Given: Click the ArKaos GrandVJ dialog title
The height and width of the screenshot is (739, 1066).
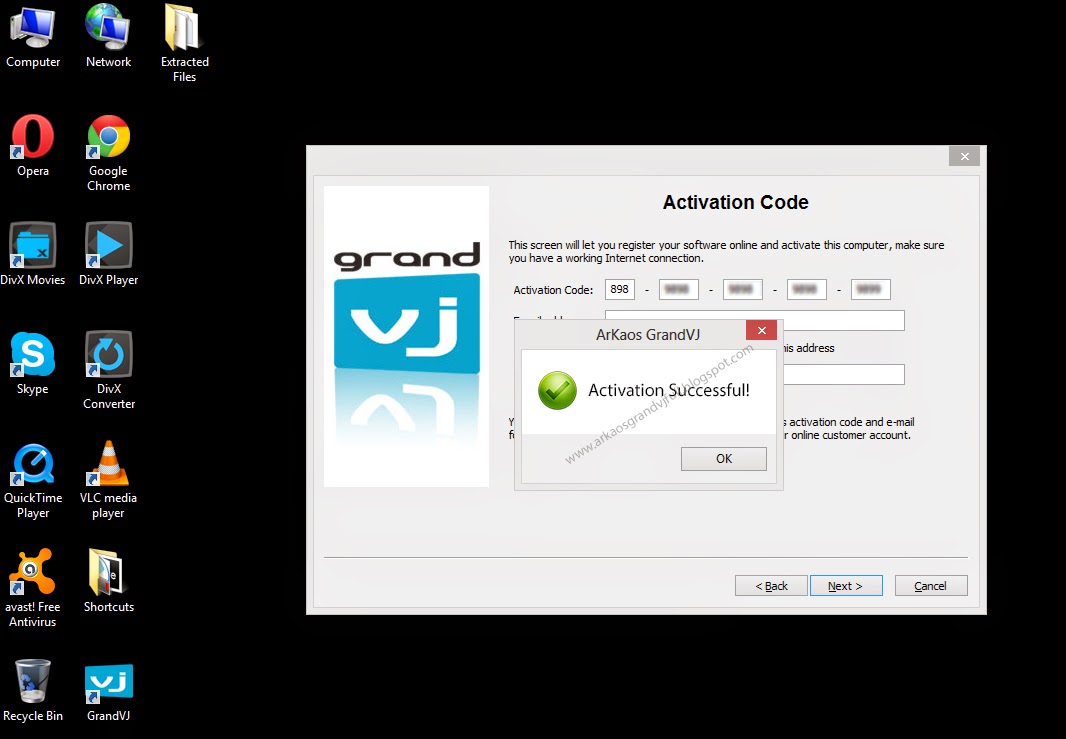Looking at the screenshot, I should click(x=648, y=334).
